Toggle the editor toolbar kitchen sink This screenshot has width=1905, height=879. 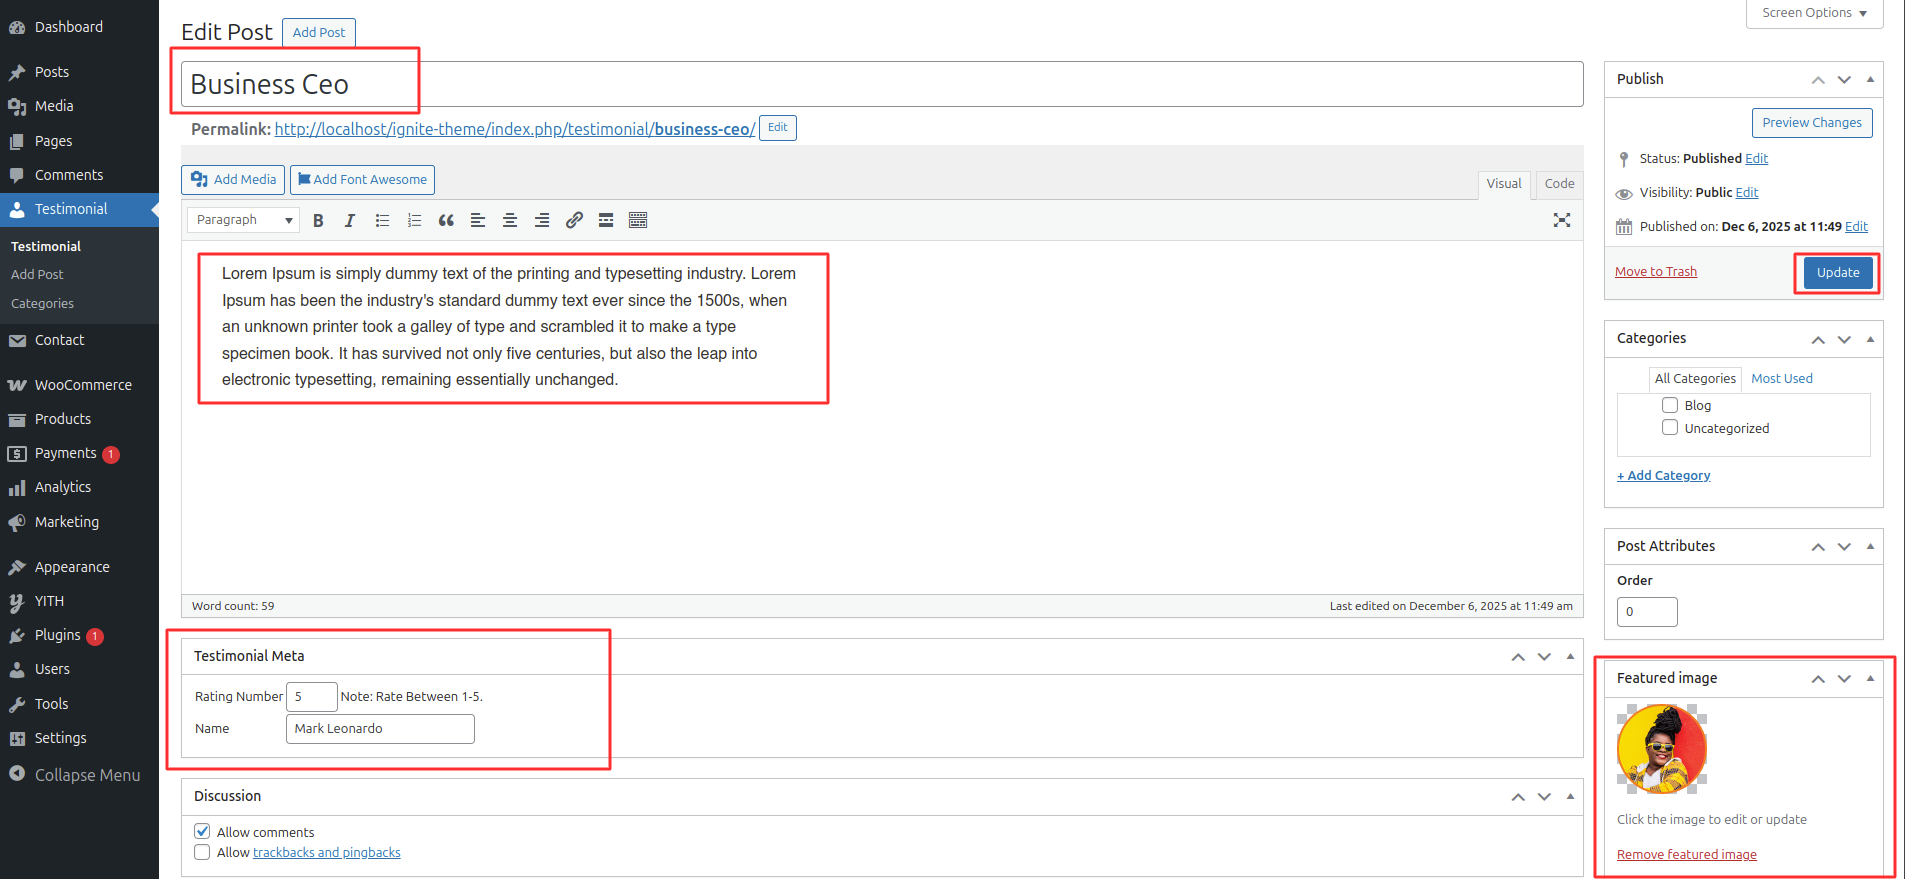click(638, 221)
